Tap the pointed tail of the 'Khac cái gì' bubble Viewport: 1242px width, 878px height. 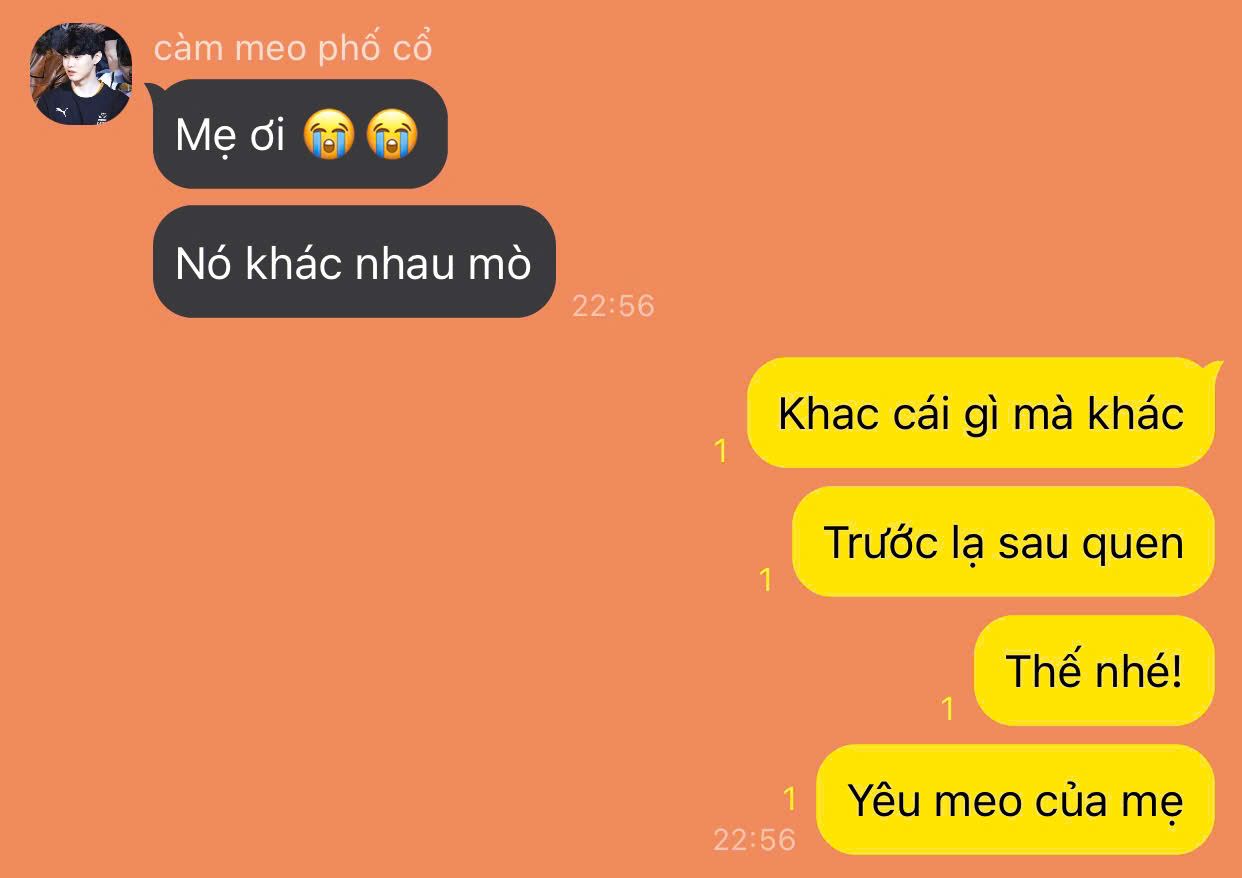pos(1213,369)
